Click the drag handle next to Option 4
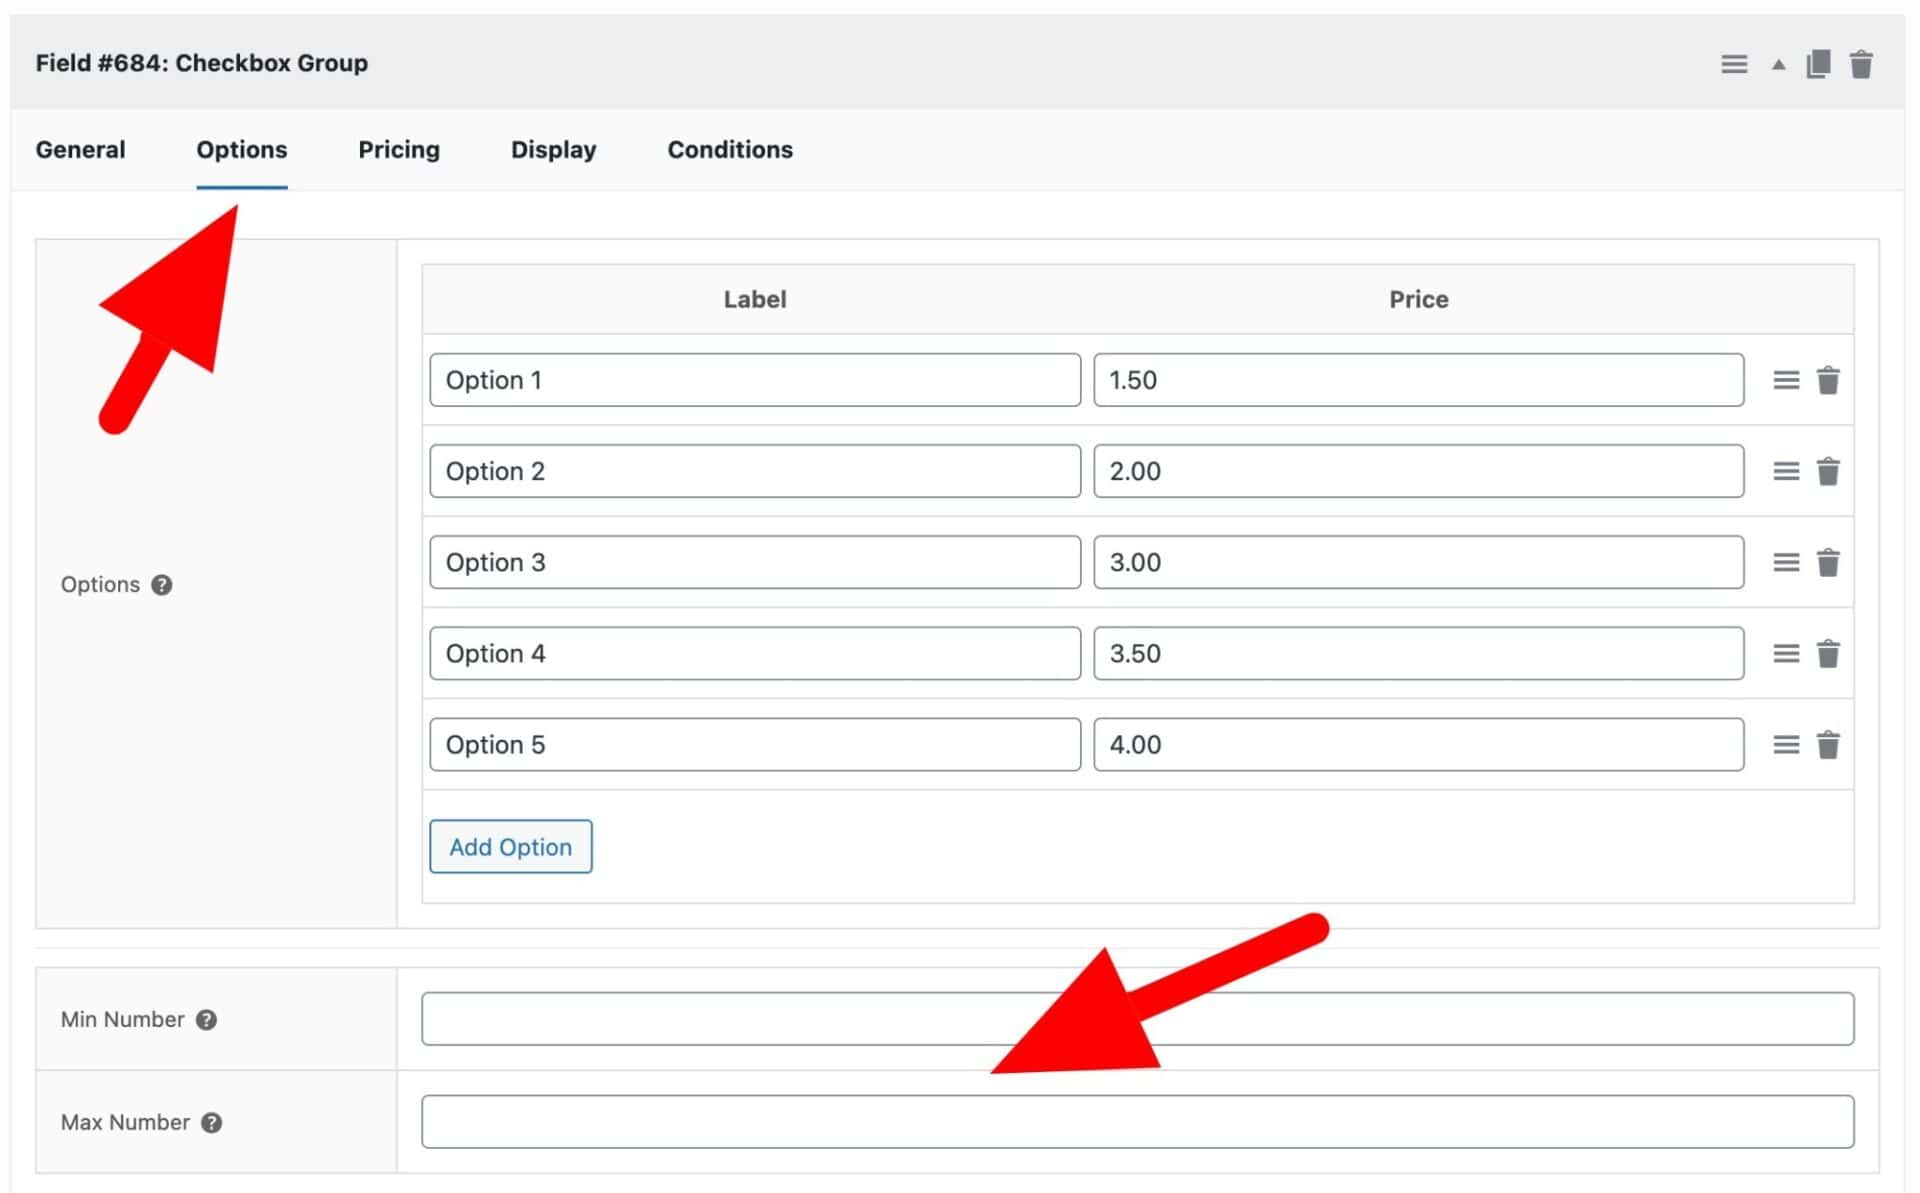 tap(1786, 653)
